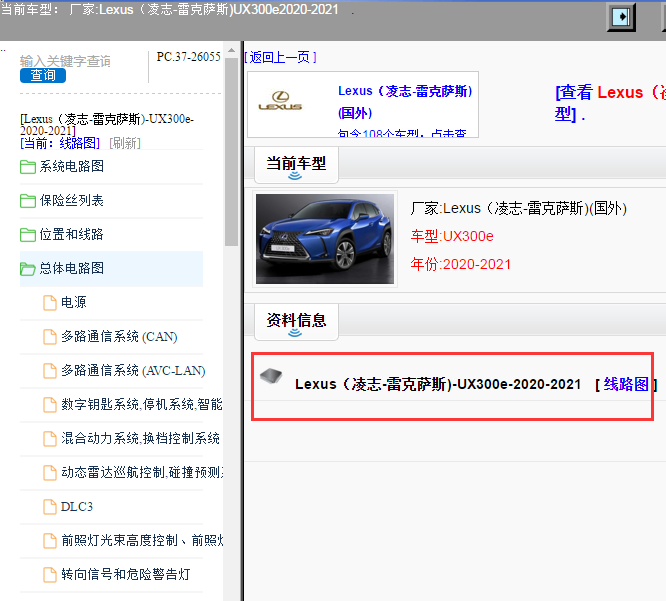Click the 多路通信系统 (CAN) document icon

(50, 337)
